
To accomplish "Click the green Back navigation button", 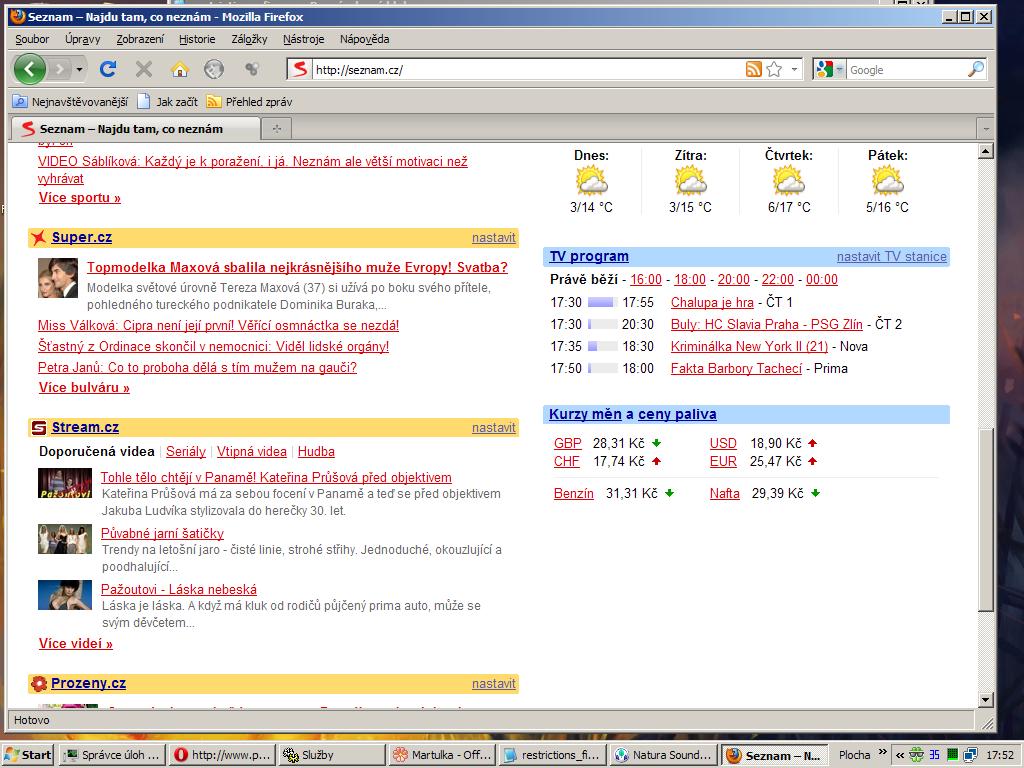I will (x=30, y=69).
